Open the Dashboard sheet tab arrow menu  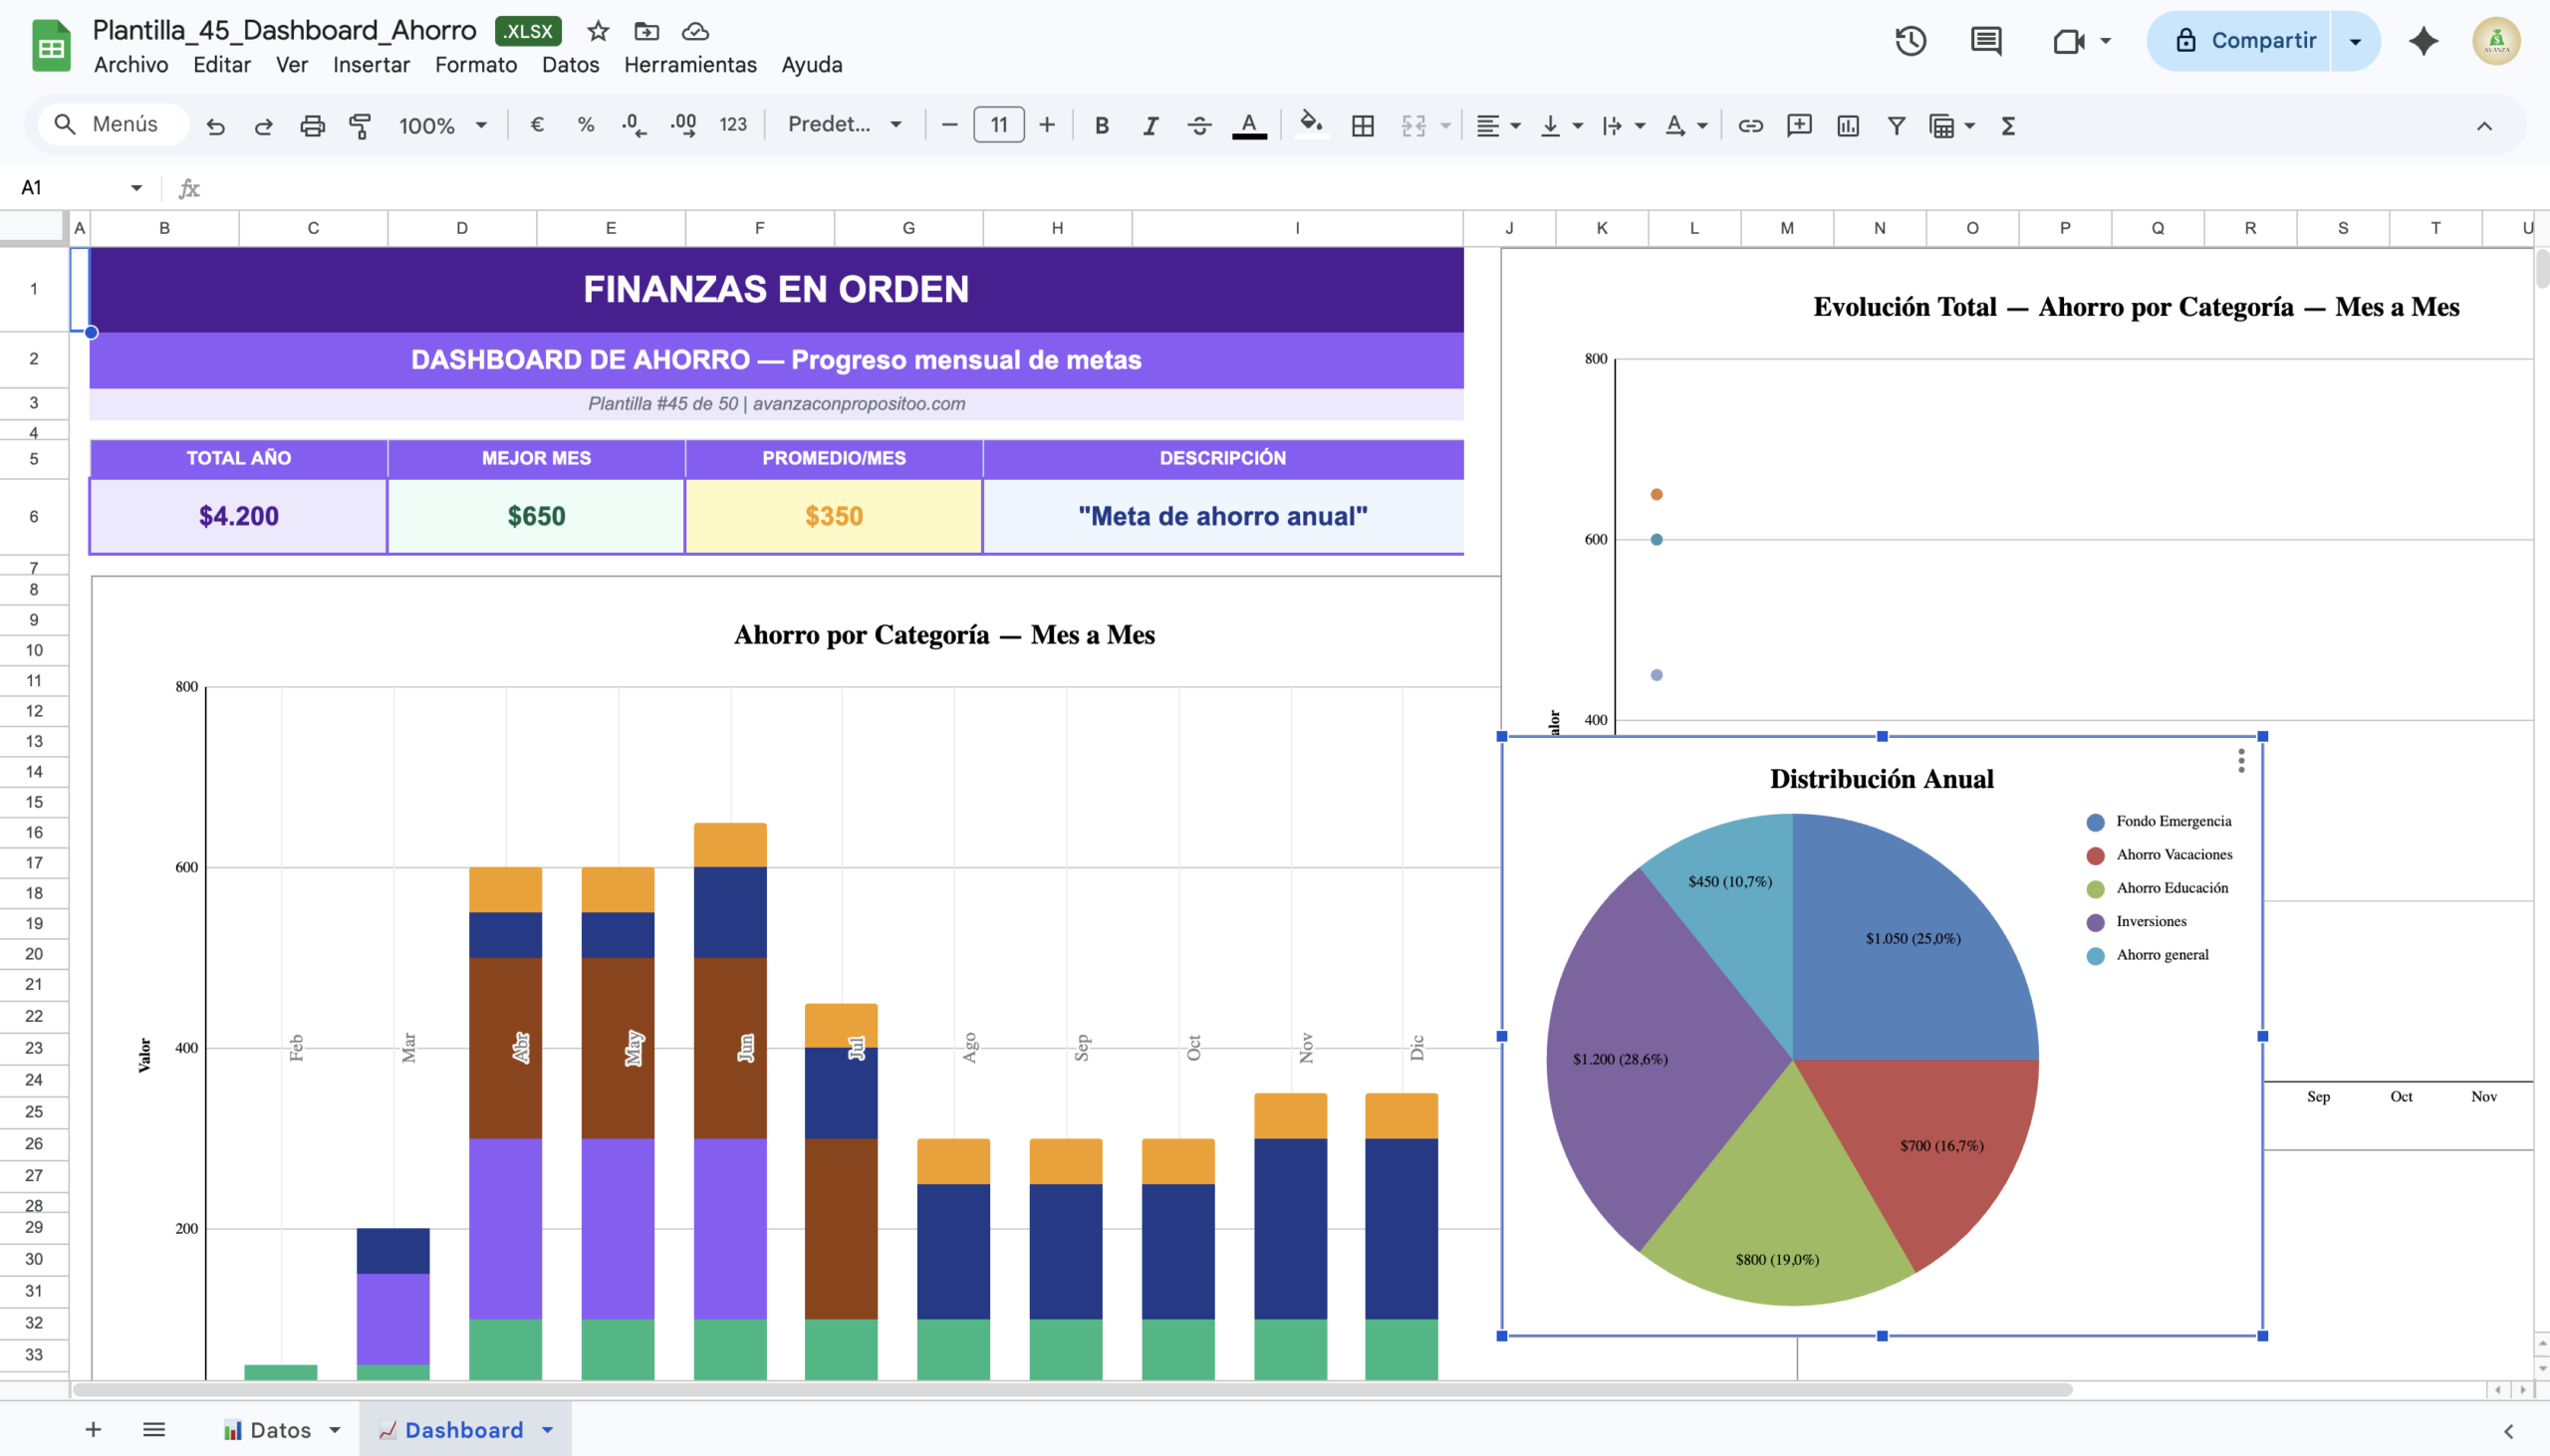pyautogui.click(x=548, y=1430)
